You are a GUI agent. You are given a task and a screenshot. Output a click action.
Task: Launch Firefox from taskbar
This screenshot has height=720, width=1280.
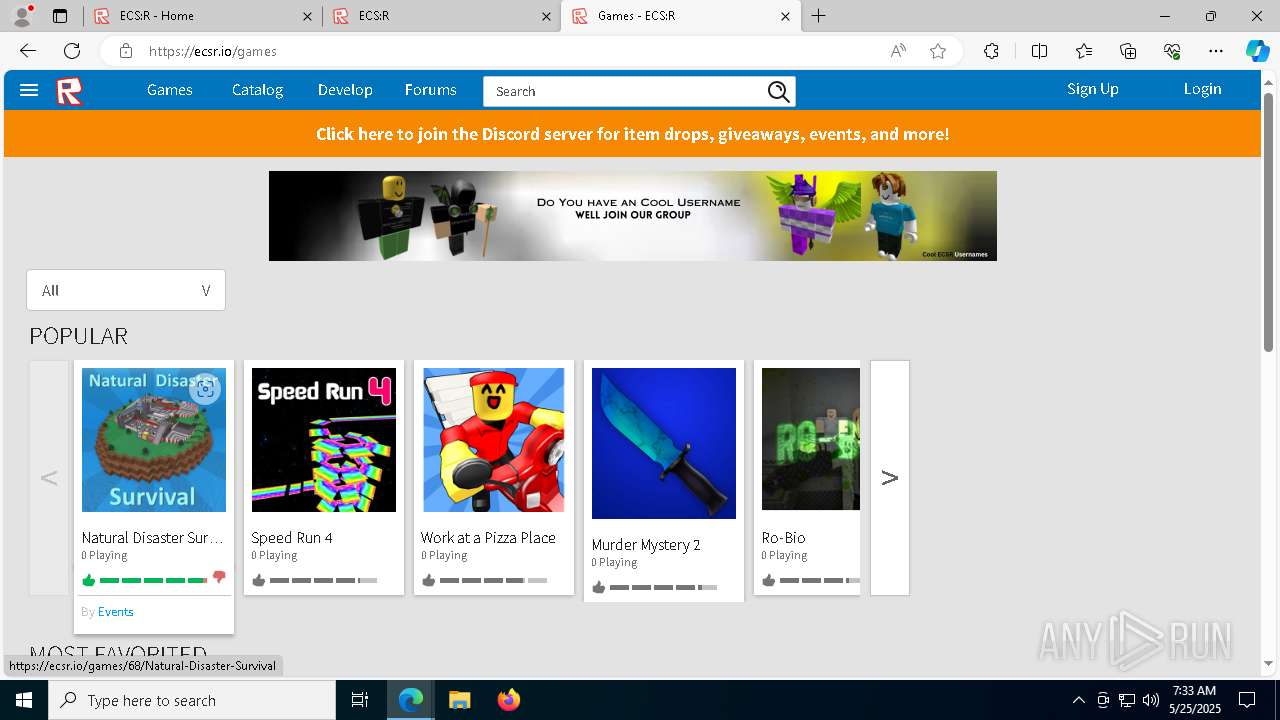point(509,700)
